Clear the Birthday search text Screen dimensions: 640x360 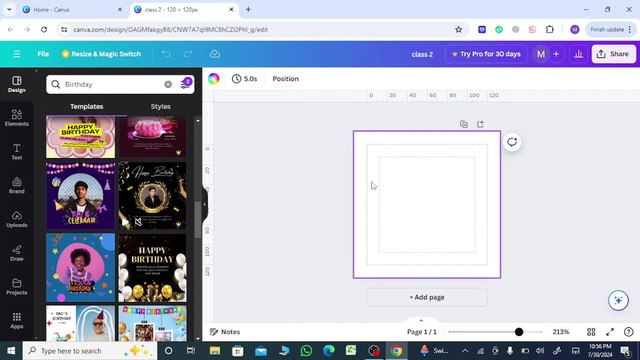click(168, 84)
